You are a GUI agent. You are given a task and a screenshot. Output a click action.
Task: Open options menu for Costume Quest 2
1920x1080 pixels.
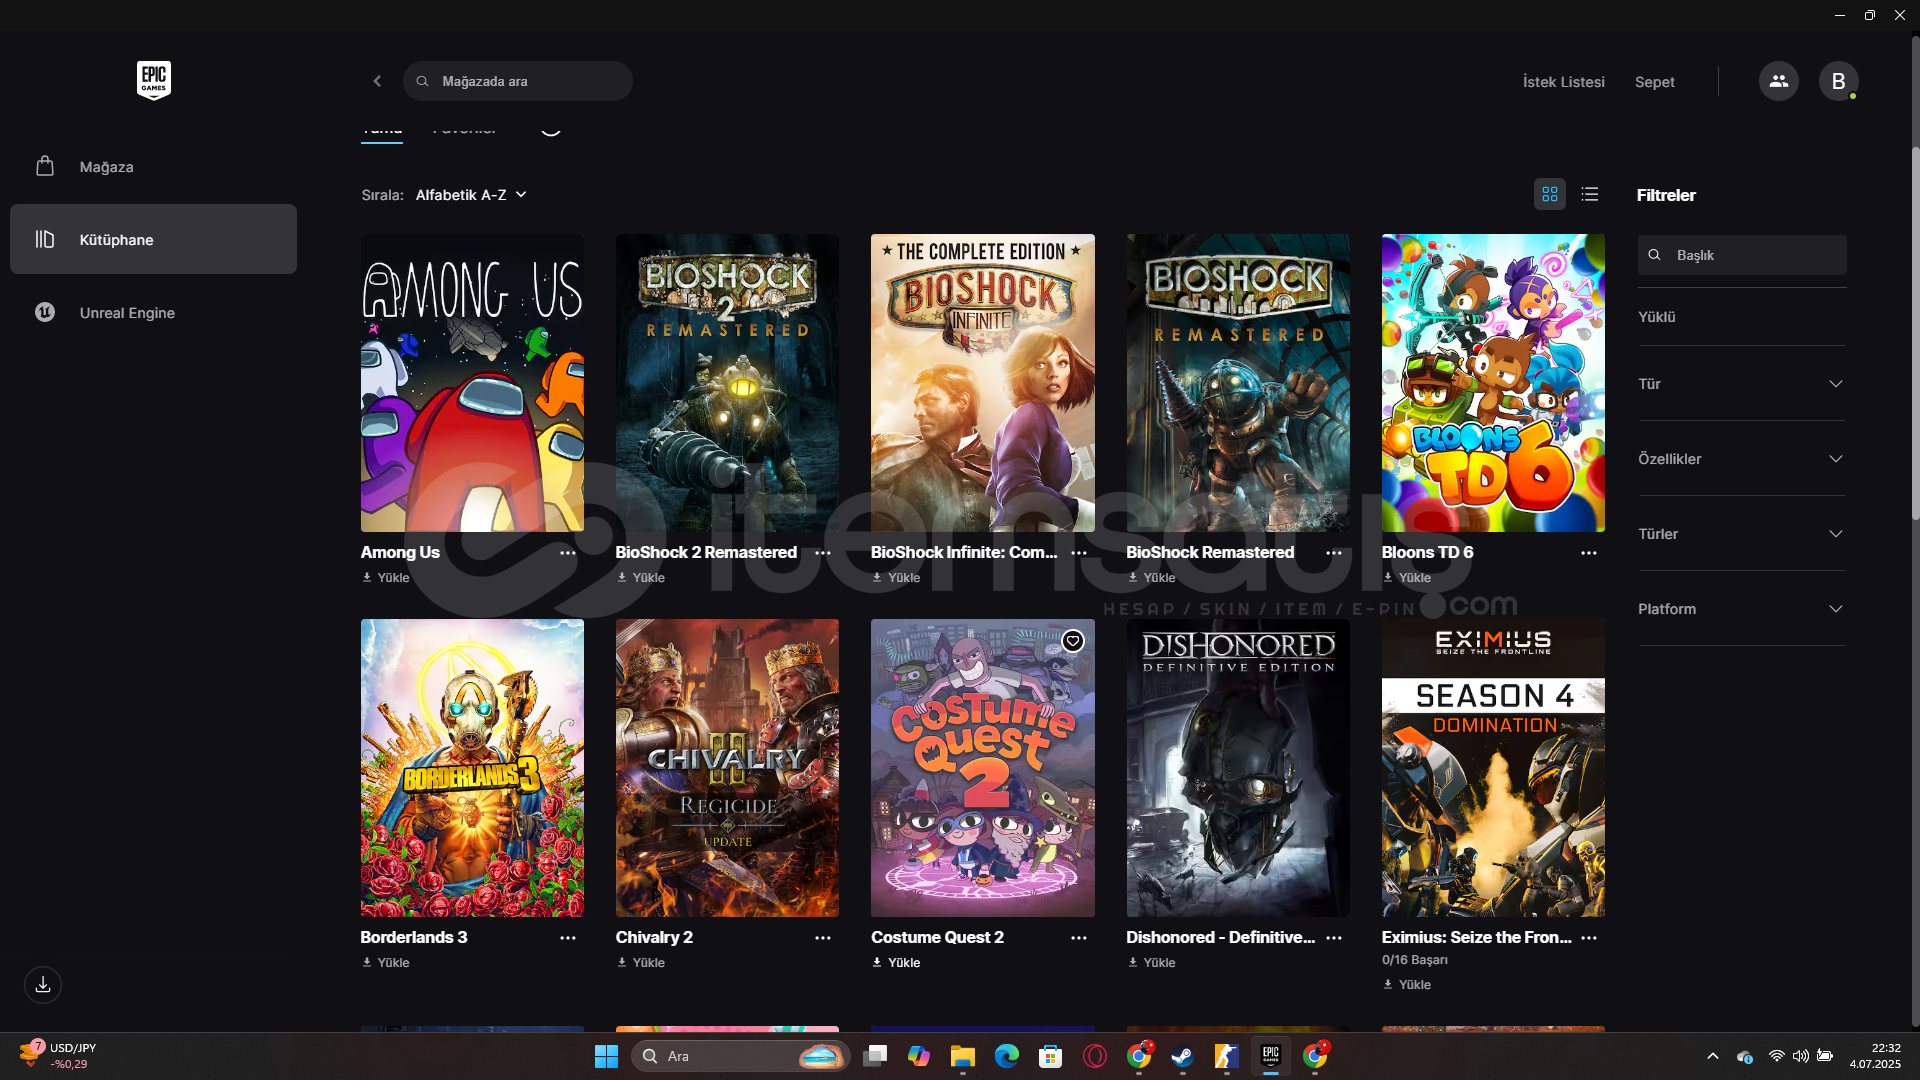click(1079, 938)
